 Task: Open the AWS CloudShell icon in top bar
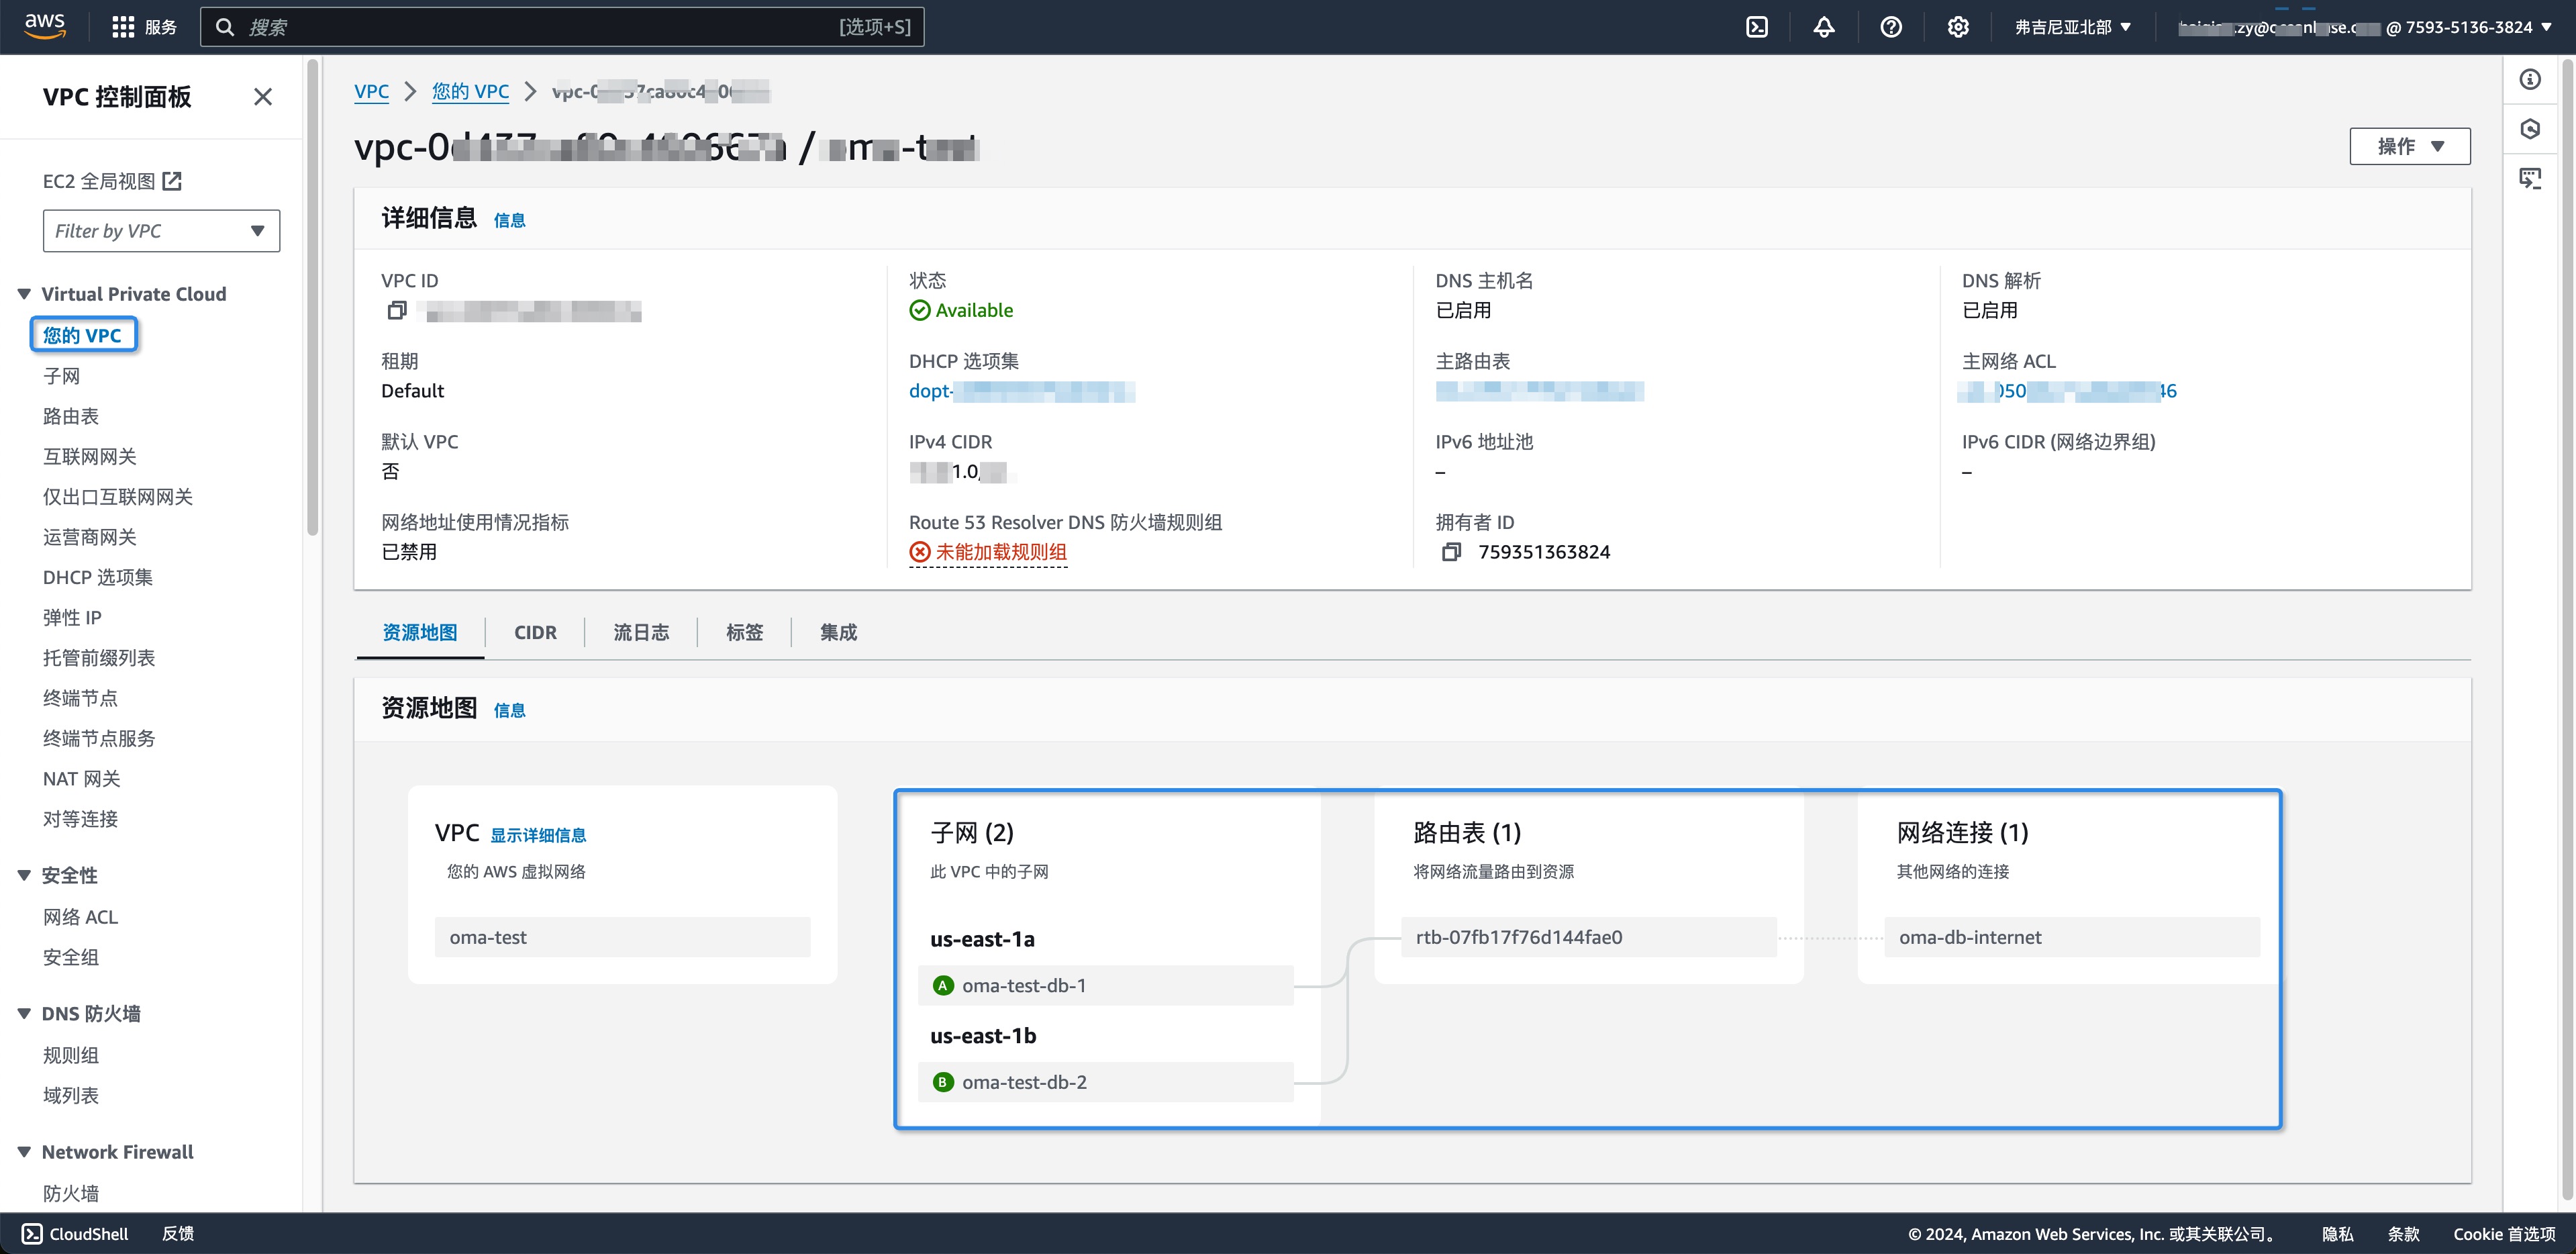click(x=1757, y=27)
